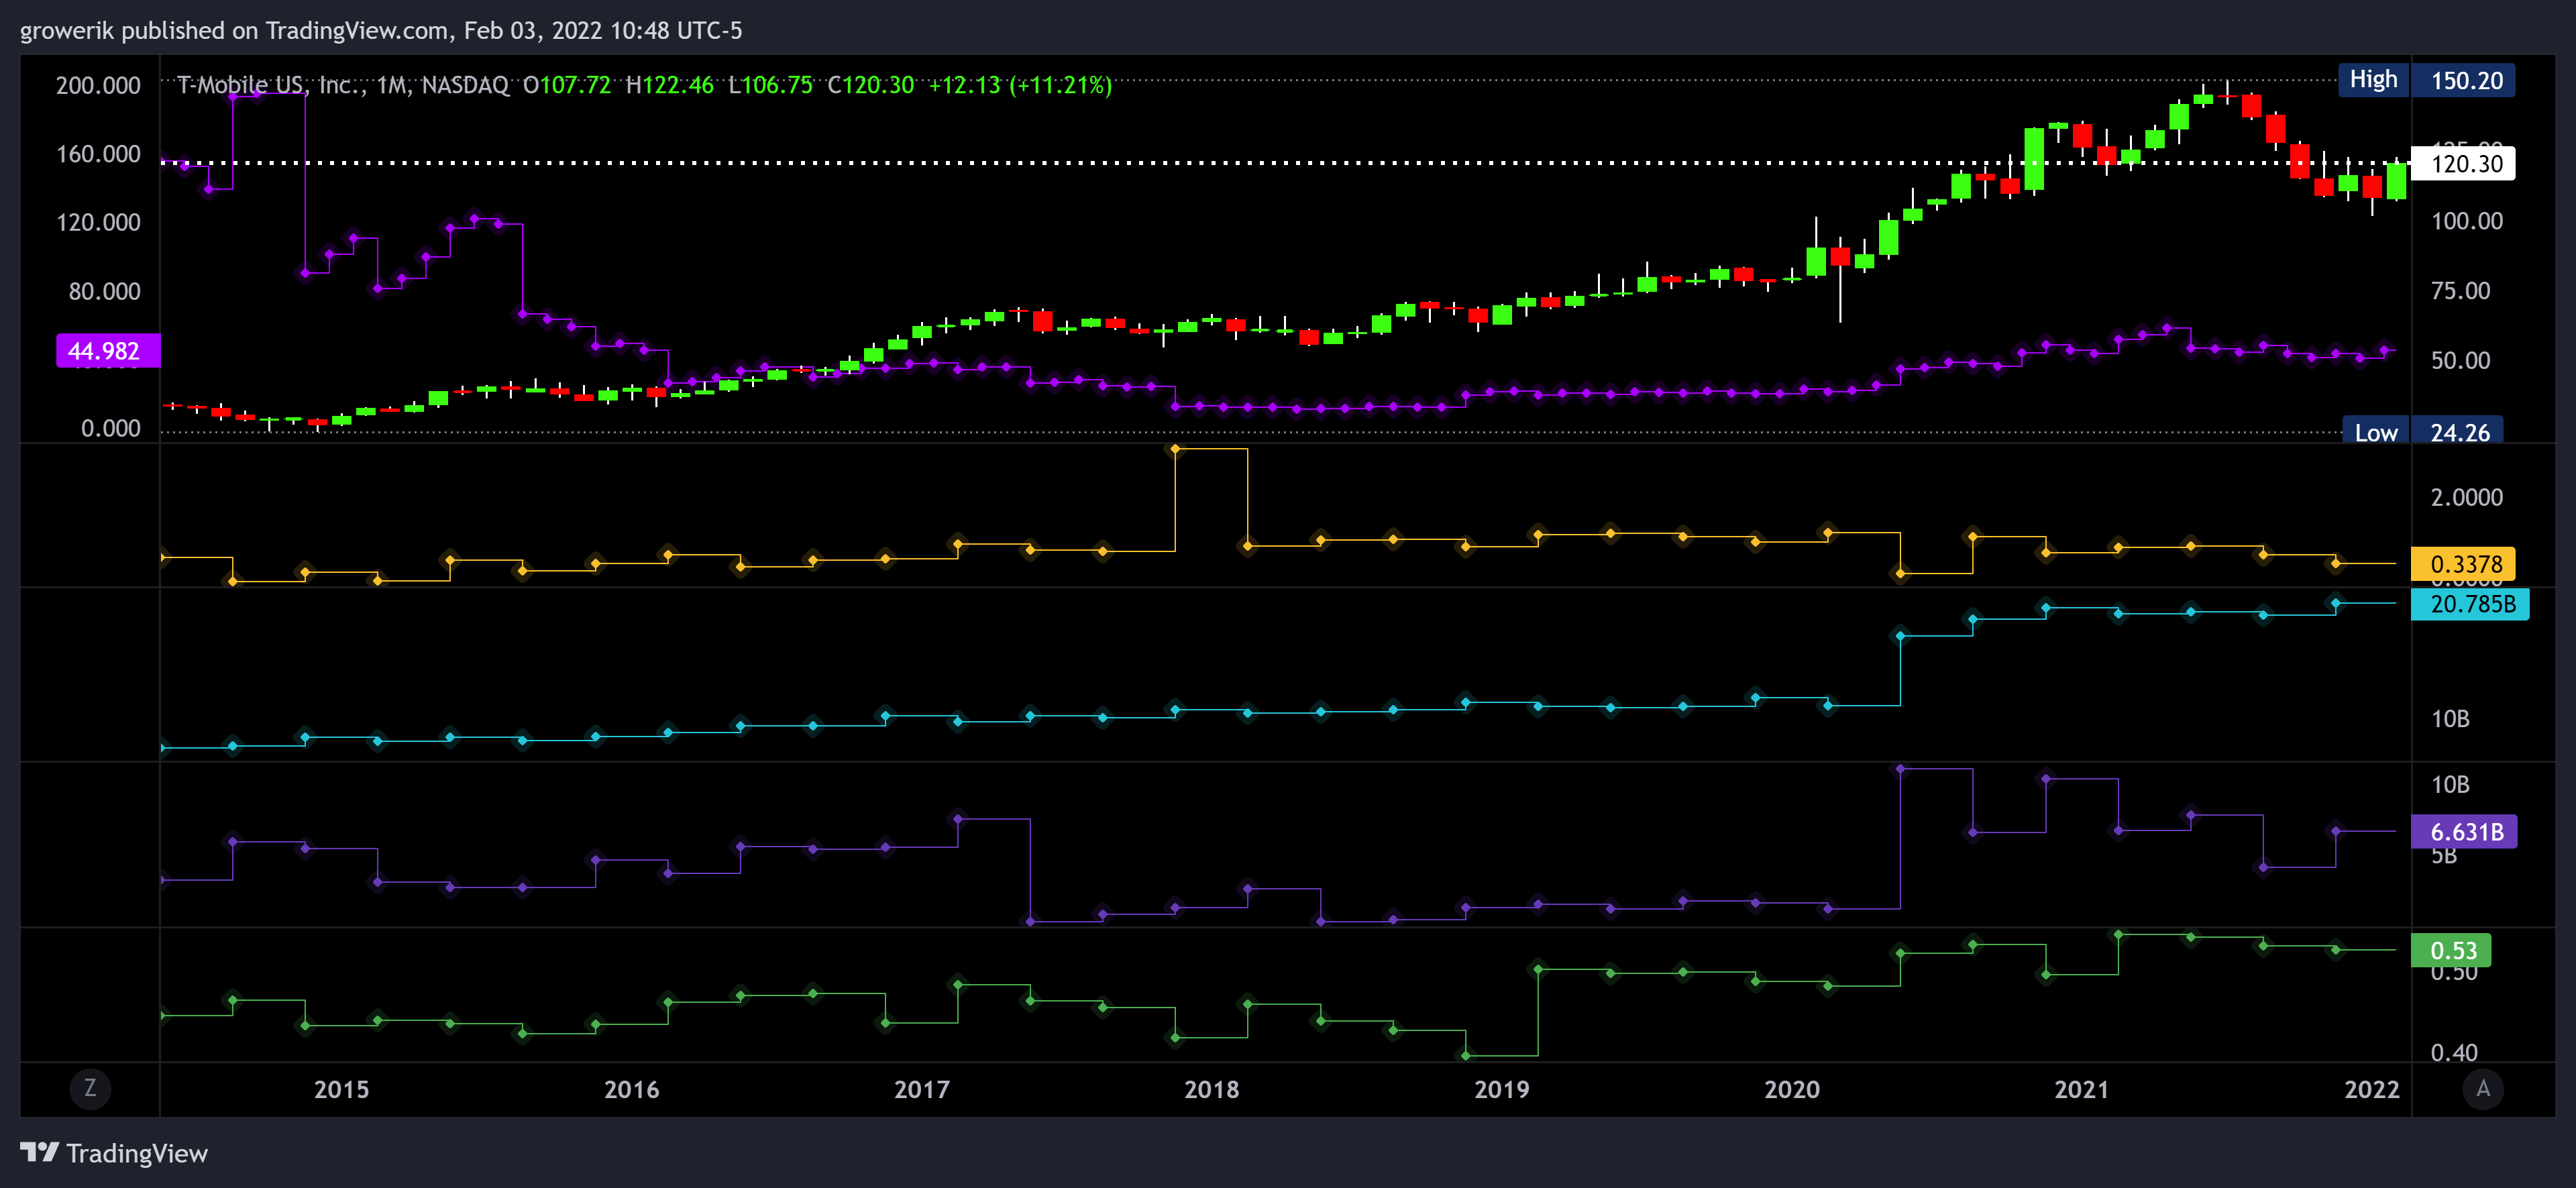Click the 200.000 left axis label

(x=98, y=85)
